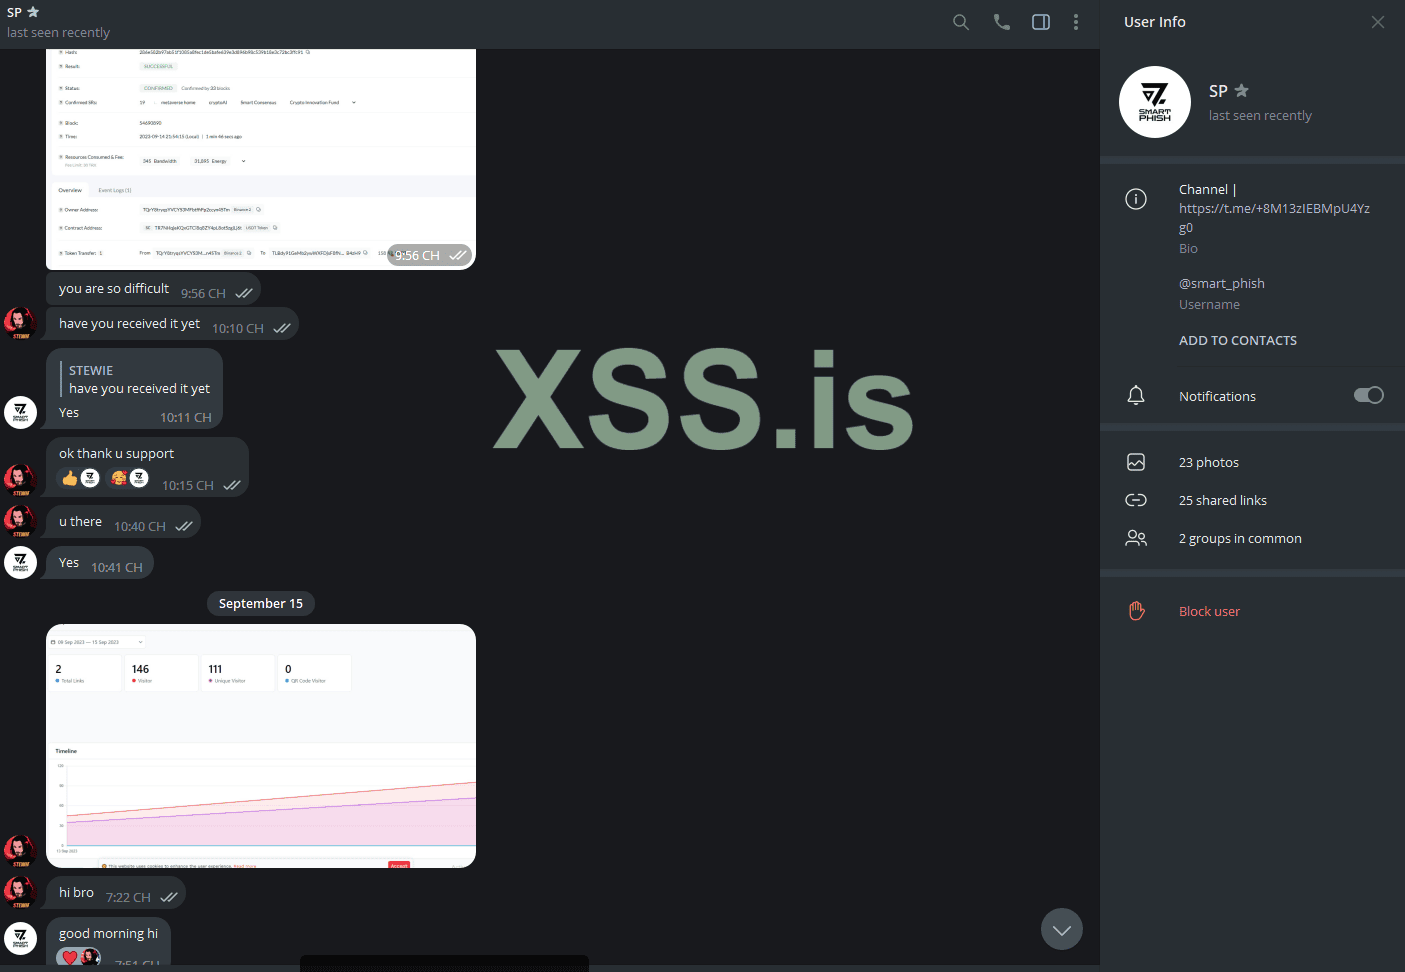1405x972 pixels.
Task: Click the premium star beside SP in header
Action: pyautogui.click(x=33, y=12)
